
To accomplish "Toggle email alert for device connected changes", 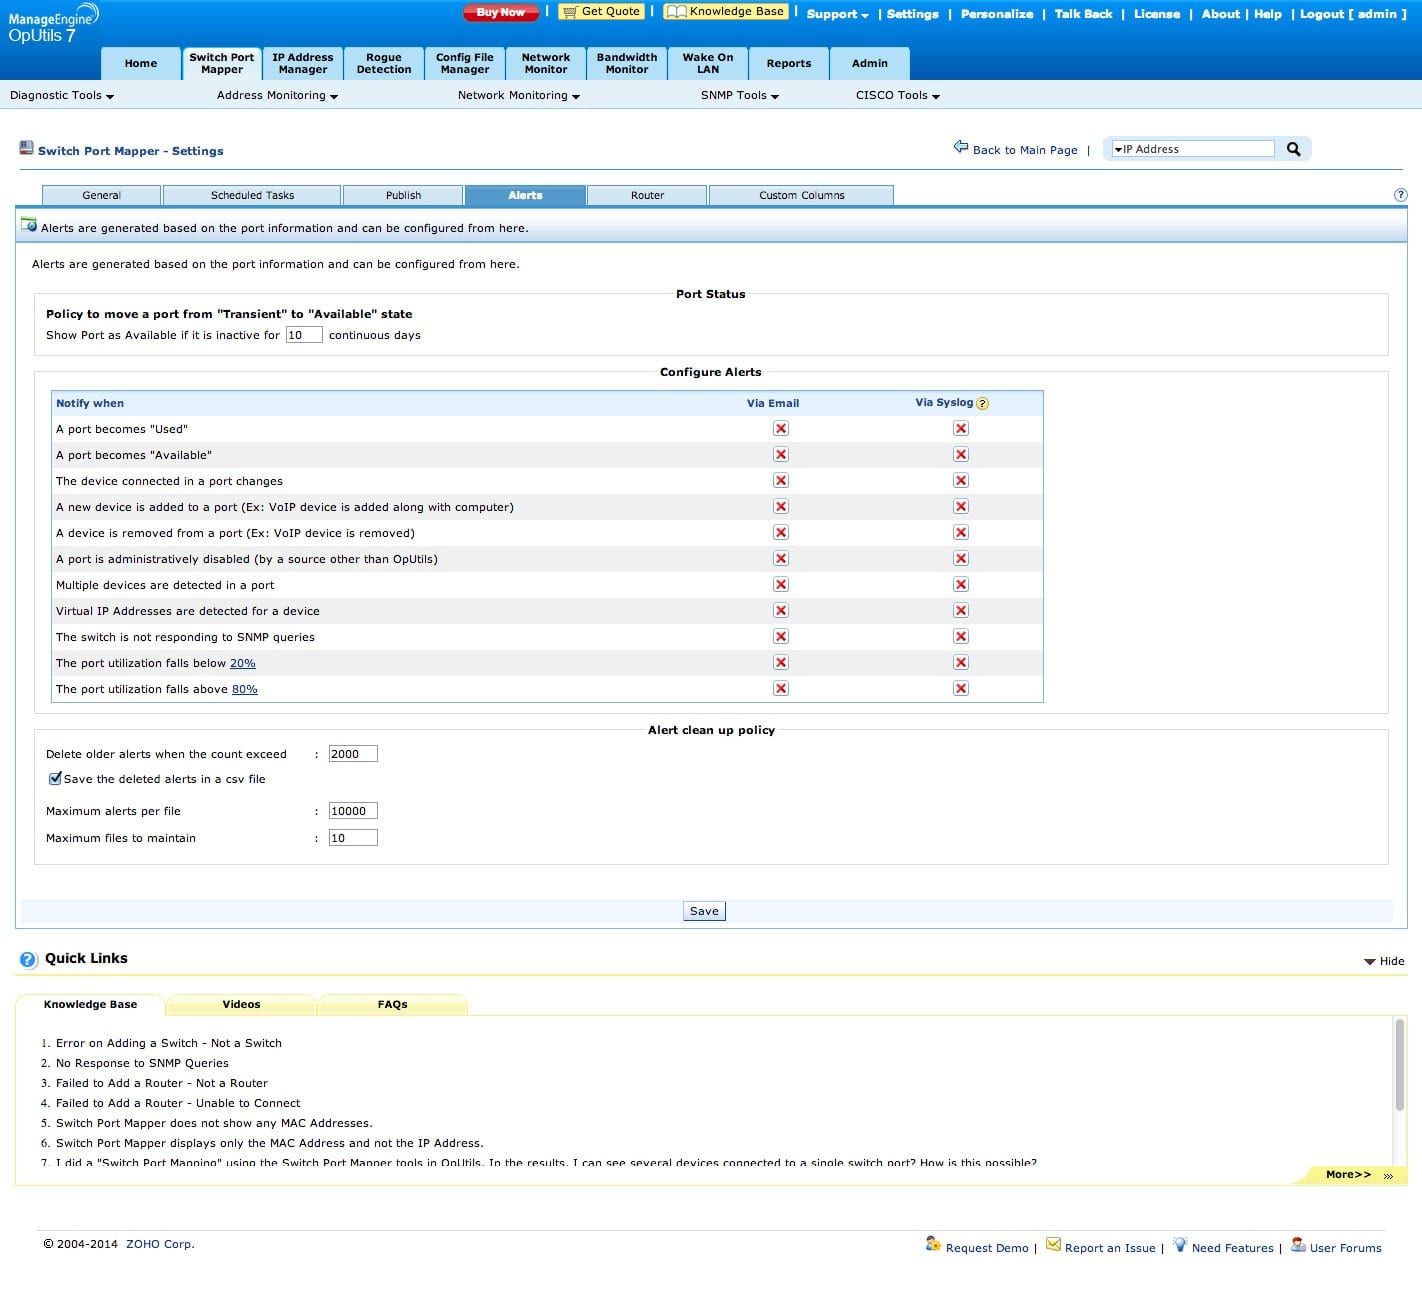I will (781, 480).
